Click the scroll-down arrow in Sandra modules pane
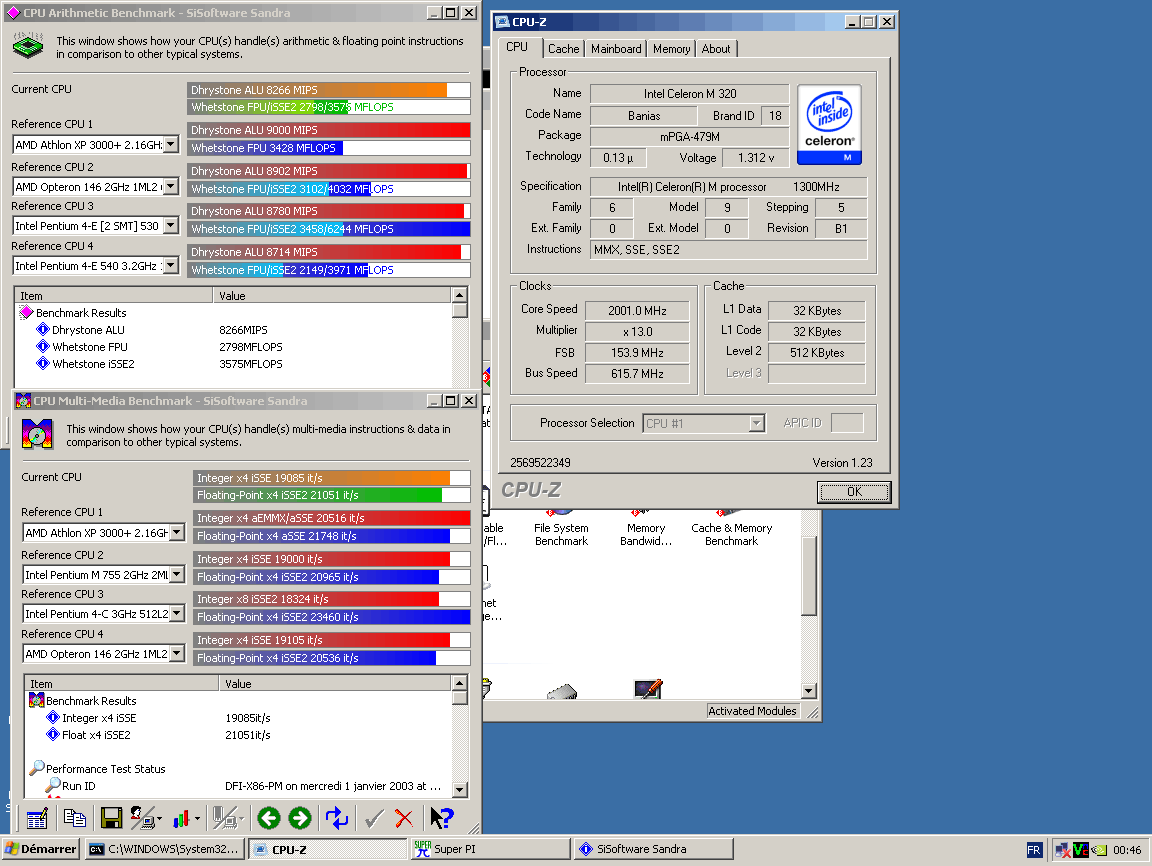This screenshot has width=1152, height=866. coord(809,690)
